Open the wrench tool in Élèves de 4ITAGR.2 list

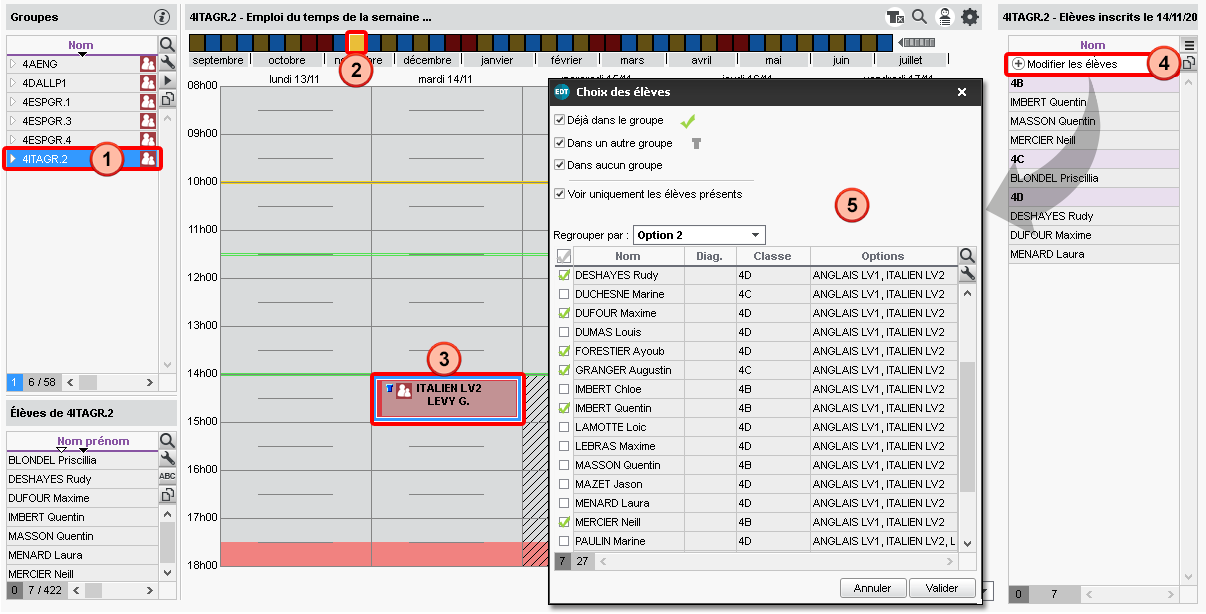pyautogui.click(x=167, y=458)
